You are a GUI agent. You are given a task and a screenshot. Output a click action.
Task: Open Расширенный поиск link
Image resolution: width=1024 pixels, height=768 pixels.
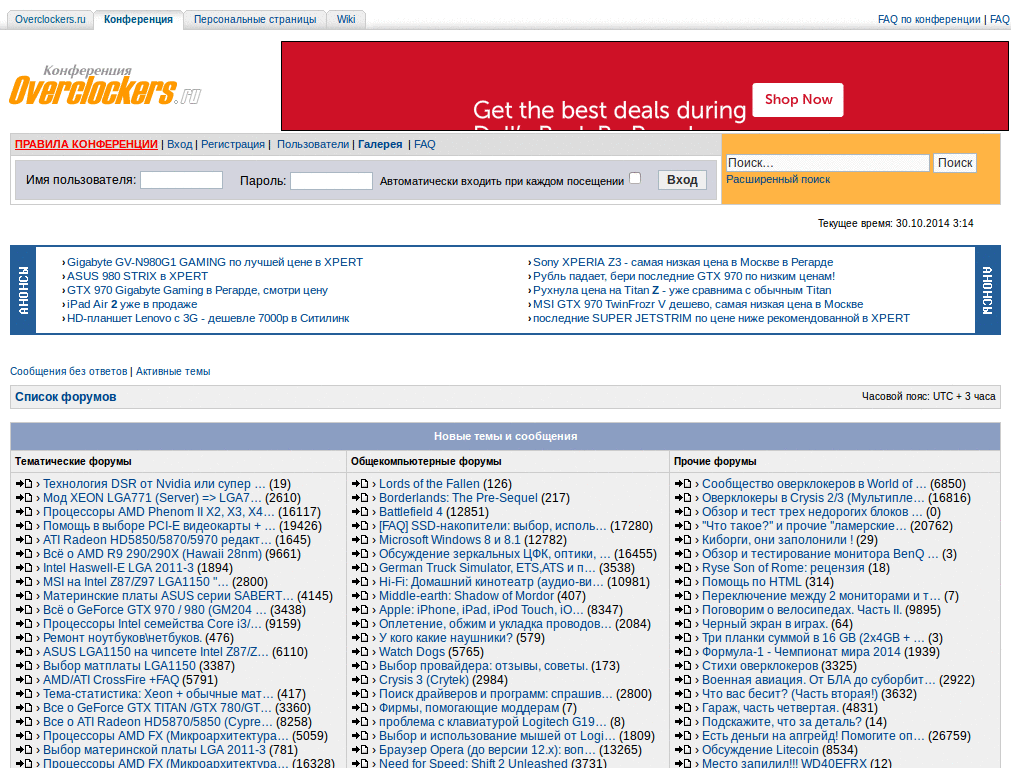pyautogui.click(x=778, y=179)
